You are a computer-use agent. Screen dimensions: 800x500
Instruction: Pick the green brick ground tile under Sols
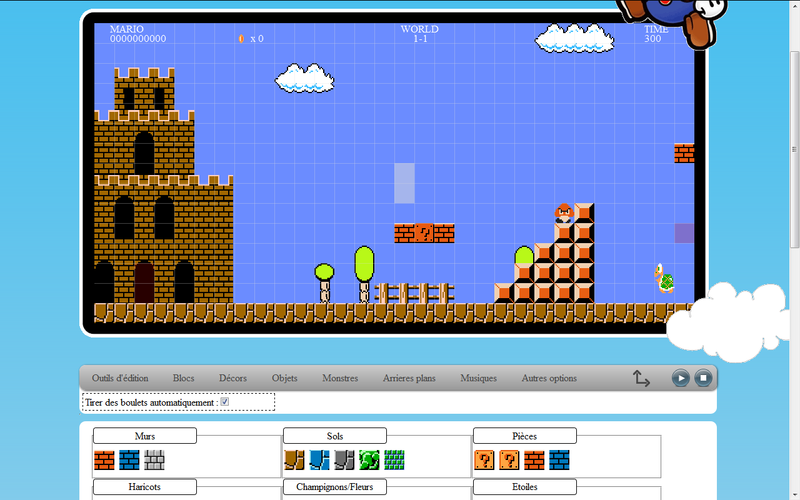[394, 460]
